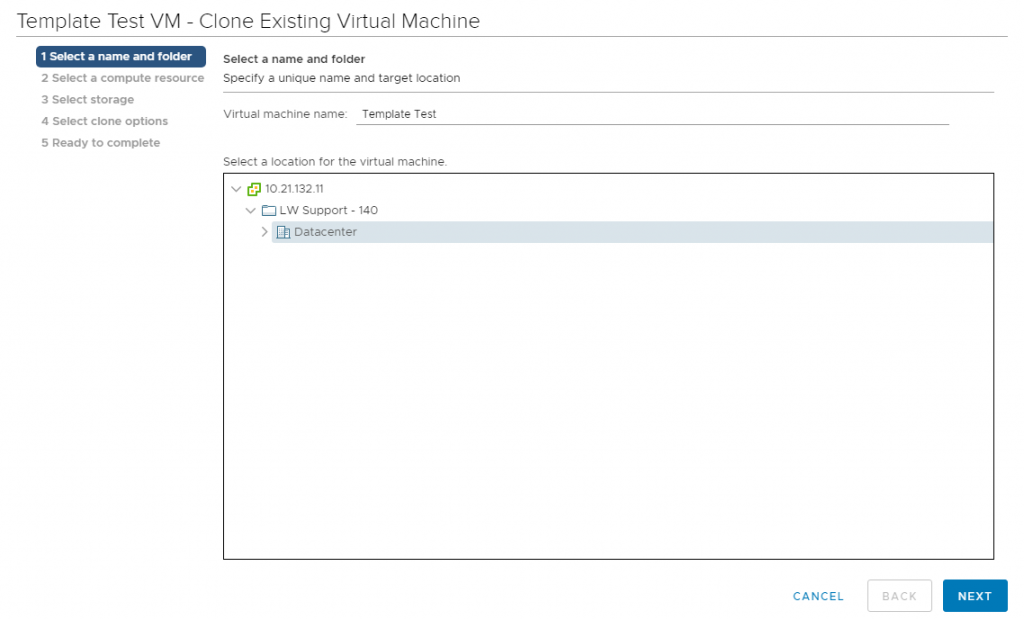This screenshot has height=620, width=1024.
Task: Open the Ready to complete step
Action: point(102,142)
